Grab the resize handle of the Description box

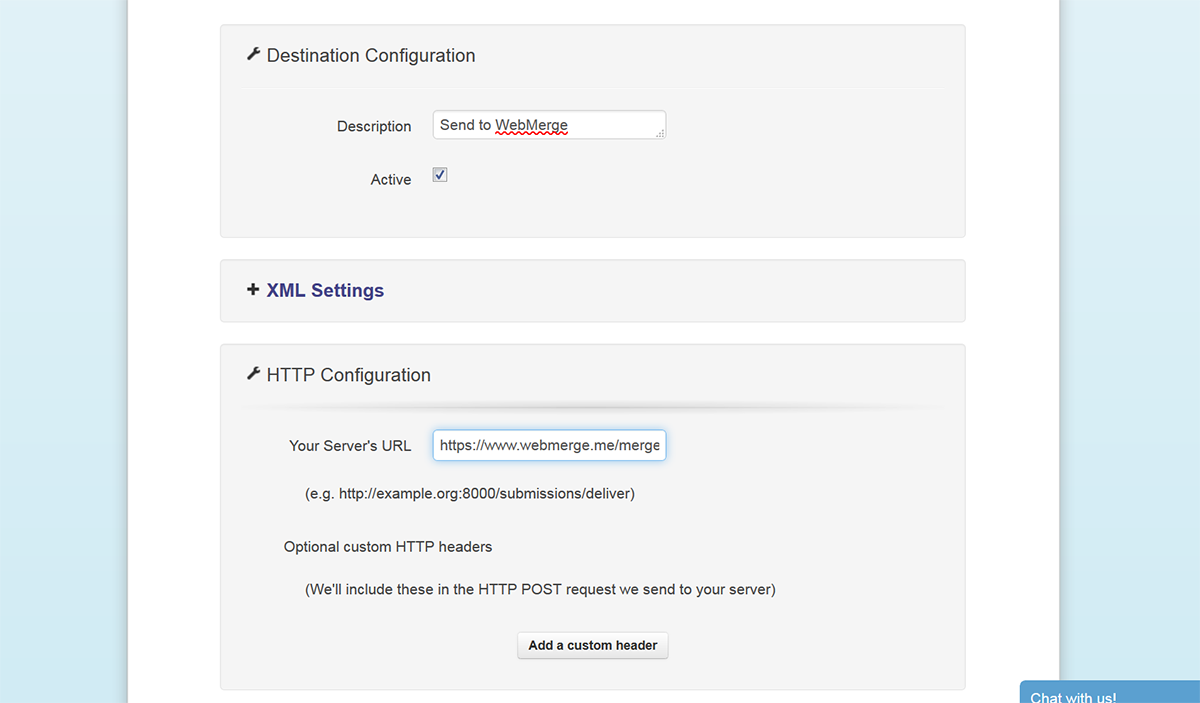(660, 133)
